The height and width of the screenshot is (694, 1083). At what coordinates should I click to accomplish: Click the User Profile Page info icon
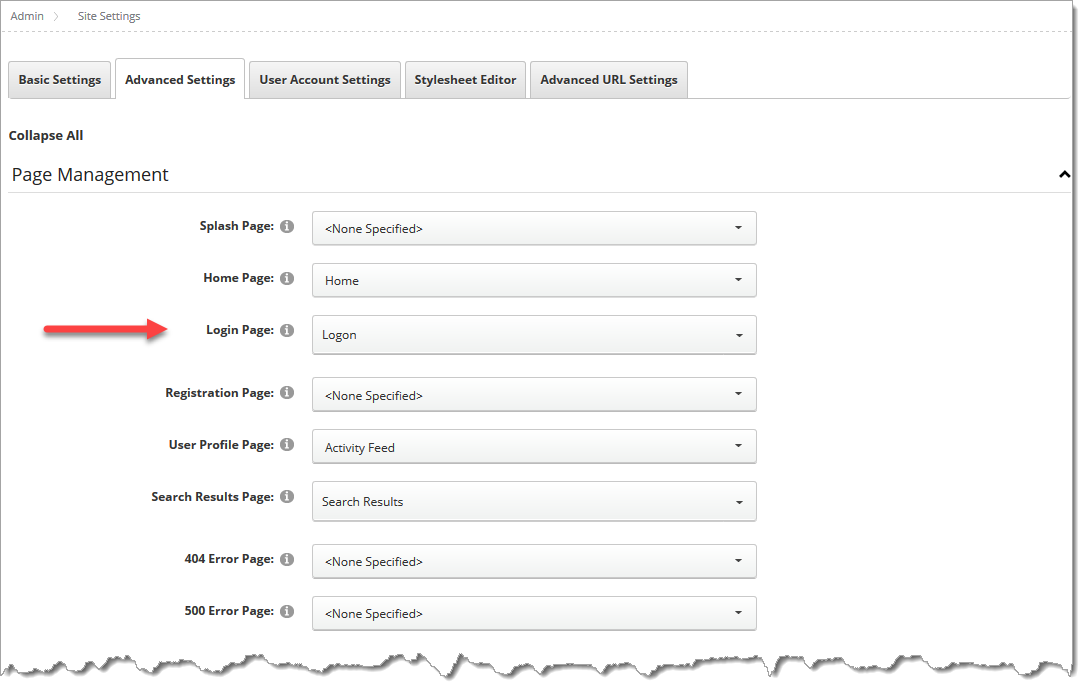pos(287,444)
